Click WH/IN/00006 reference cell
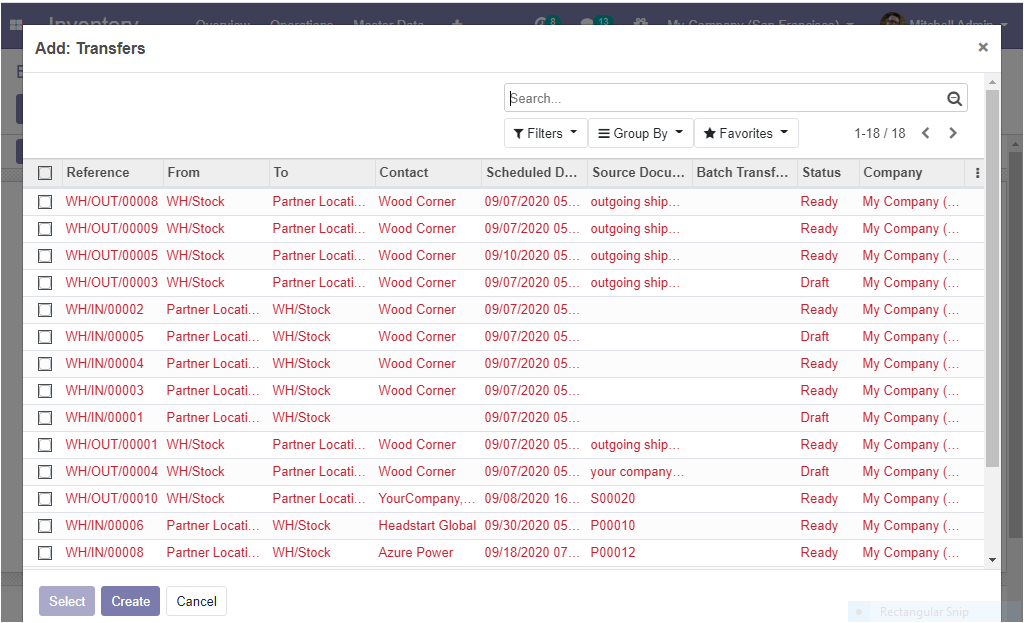This screenshot has width=1024, height=623. pyautogui.click(x=104, y=526)
